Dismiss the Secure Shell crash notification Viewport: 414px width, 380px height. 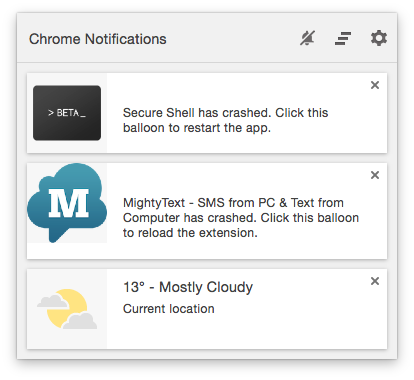pyautogui.click(x=375, y=85)
